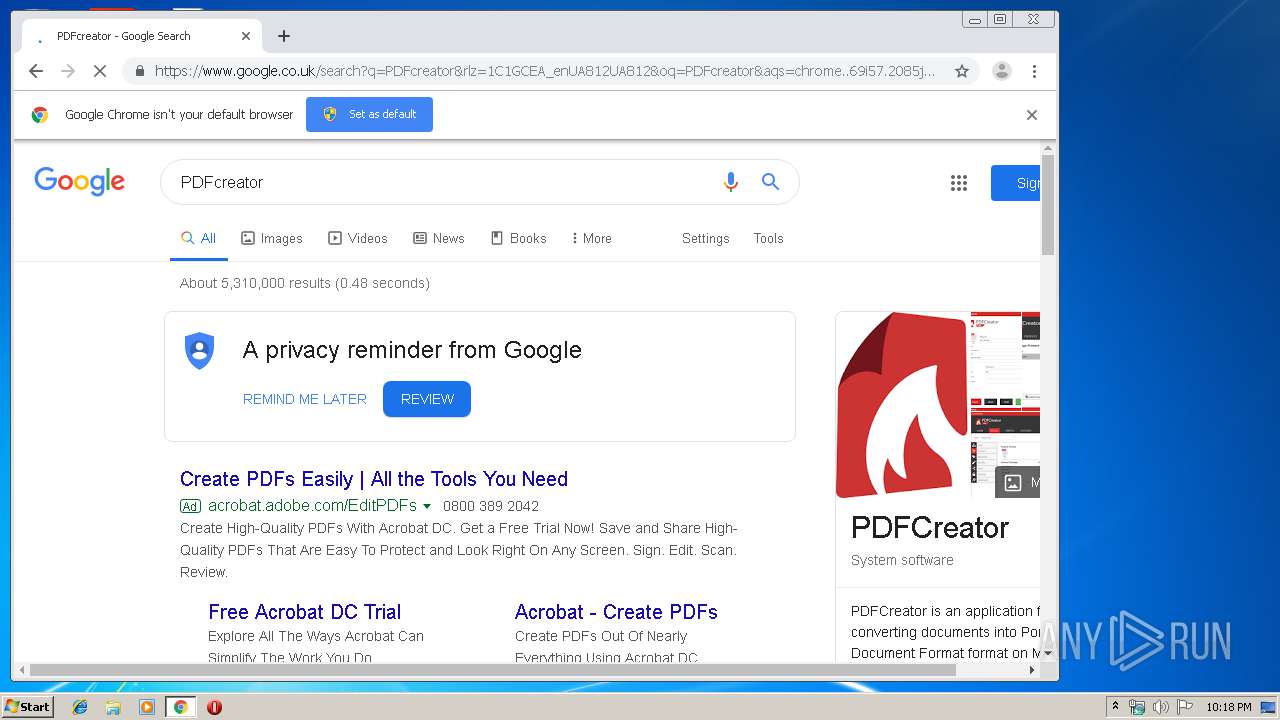View site info lock icon
The image size is (1280, 720).
139,71
